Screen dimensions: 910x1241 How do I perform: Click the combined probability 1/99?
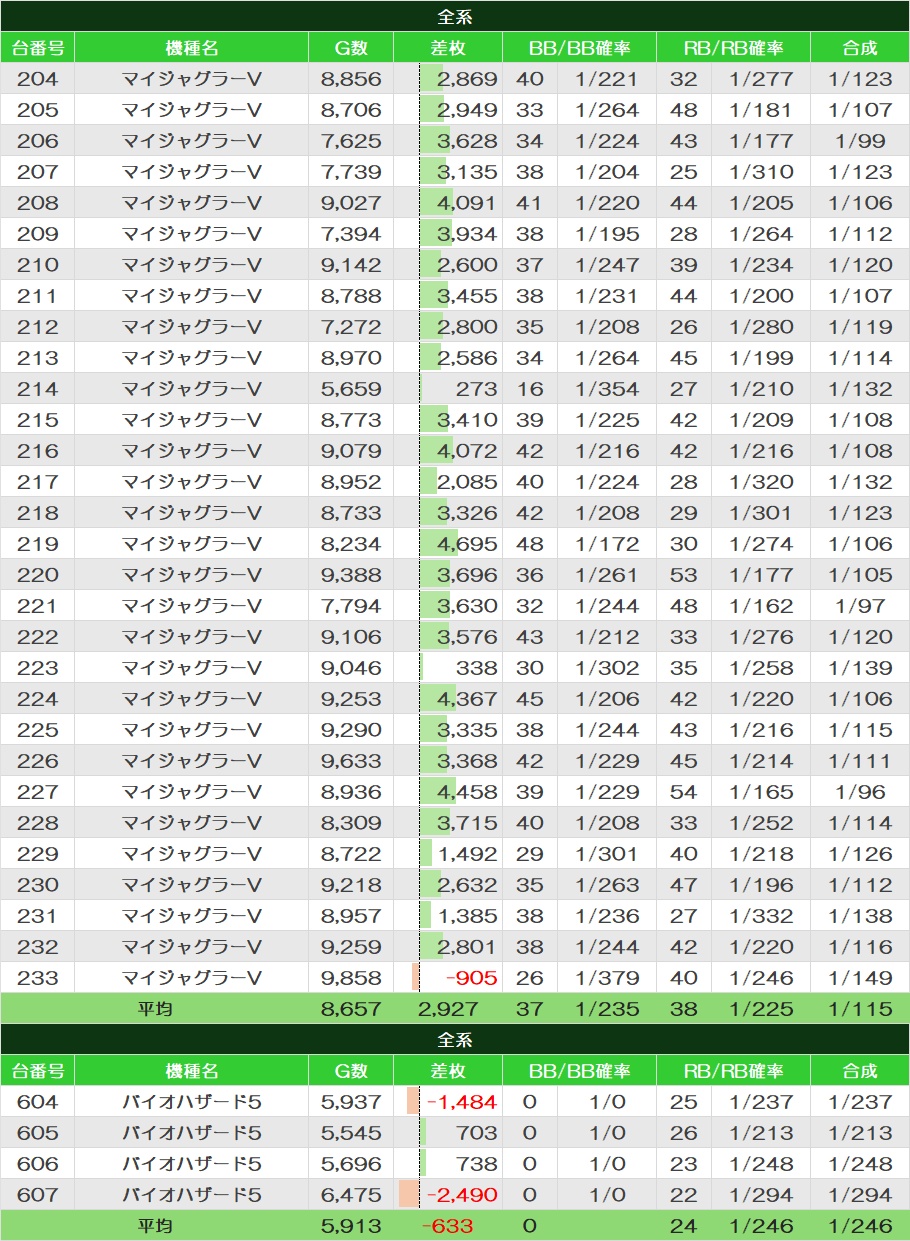pos(860,141)
